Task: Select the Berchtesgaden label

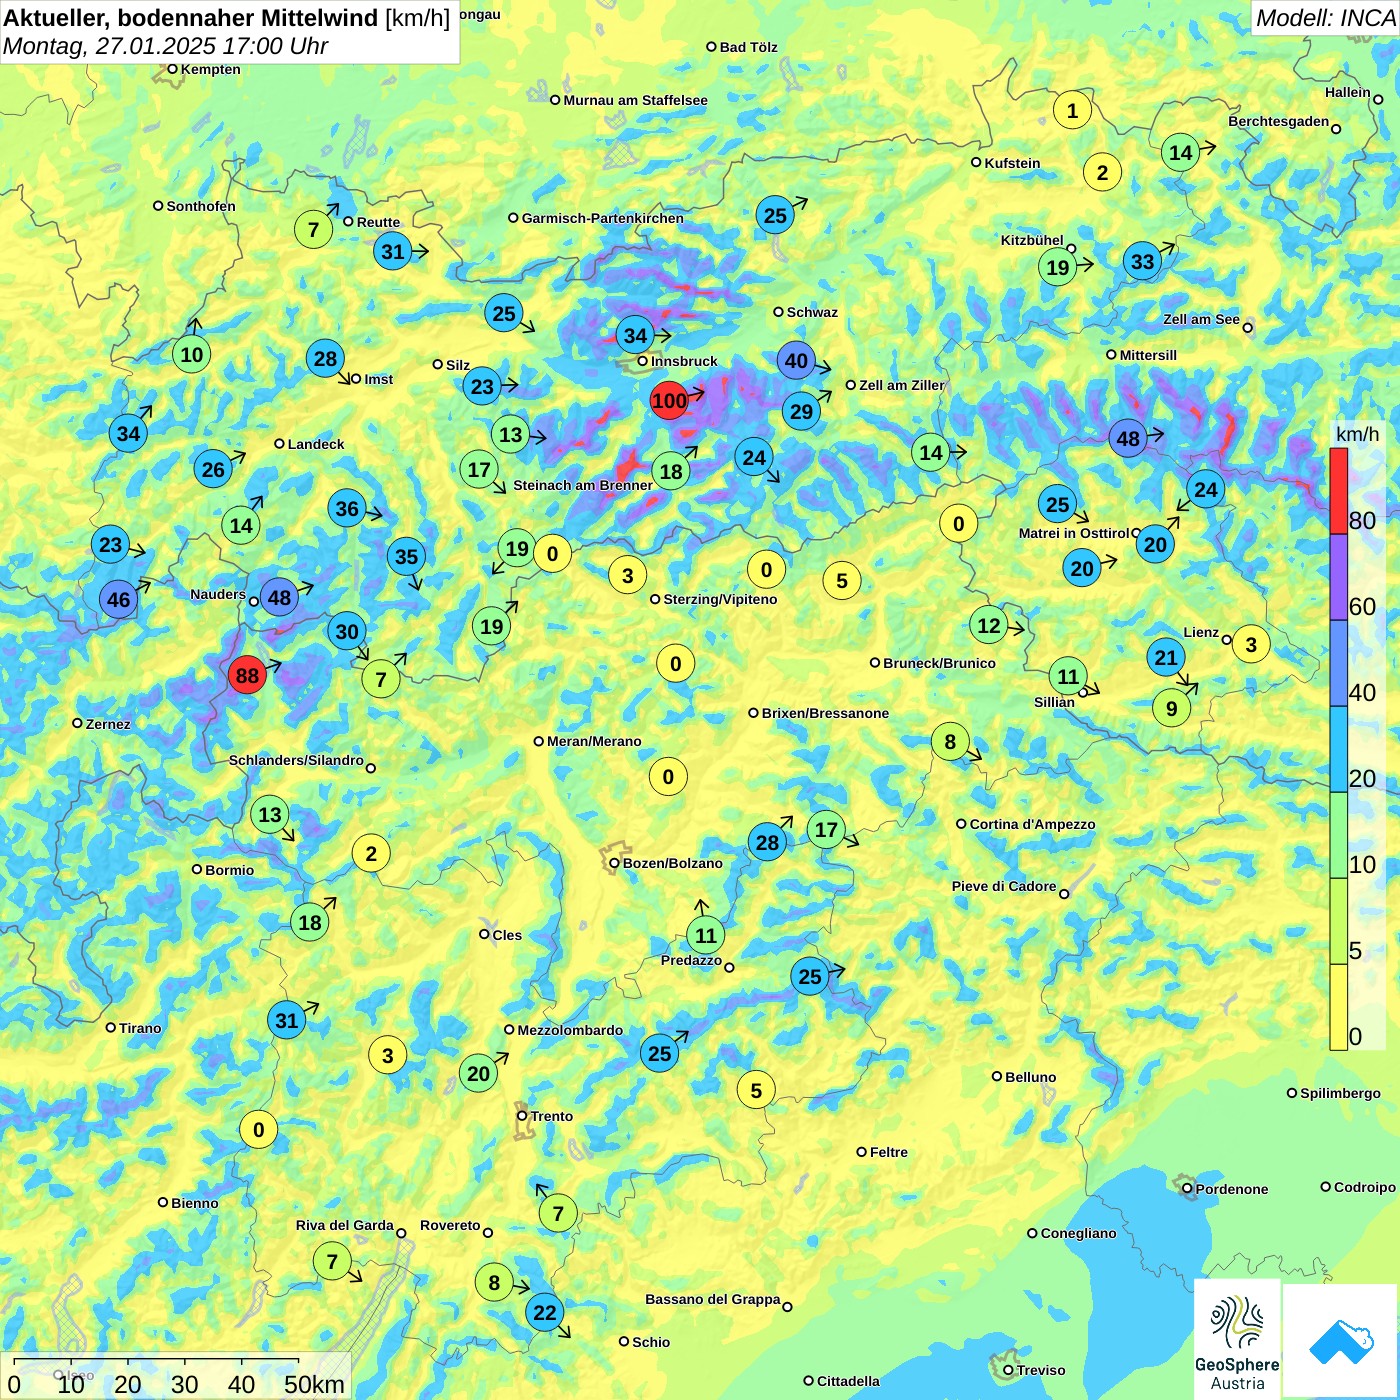Action: click(1279, 121)
